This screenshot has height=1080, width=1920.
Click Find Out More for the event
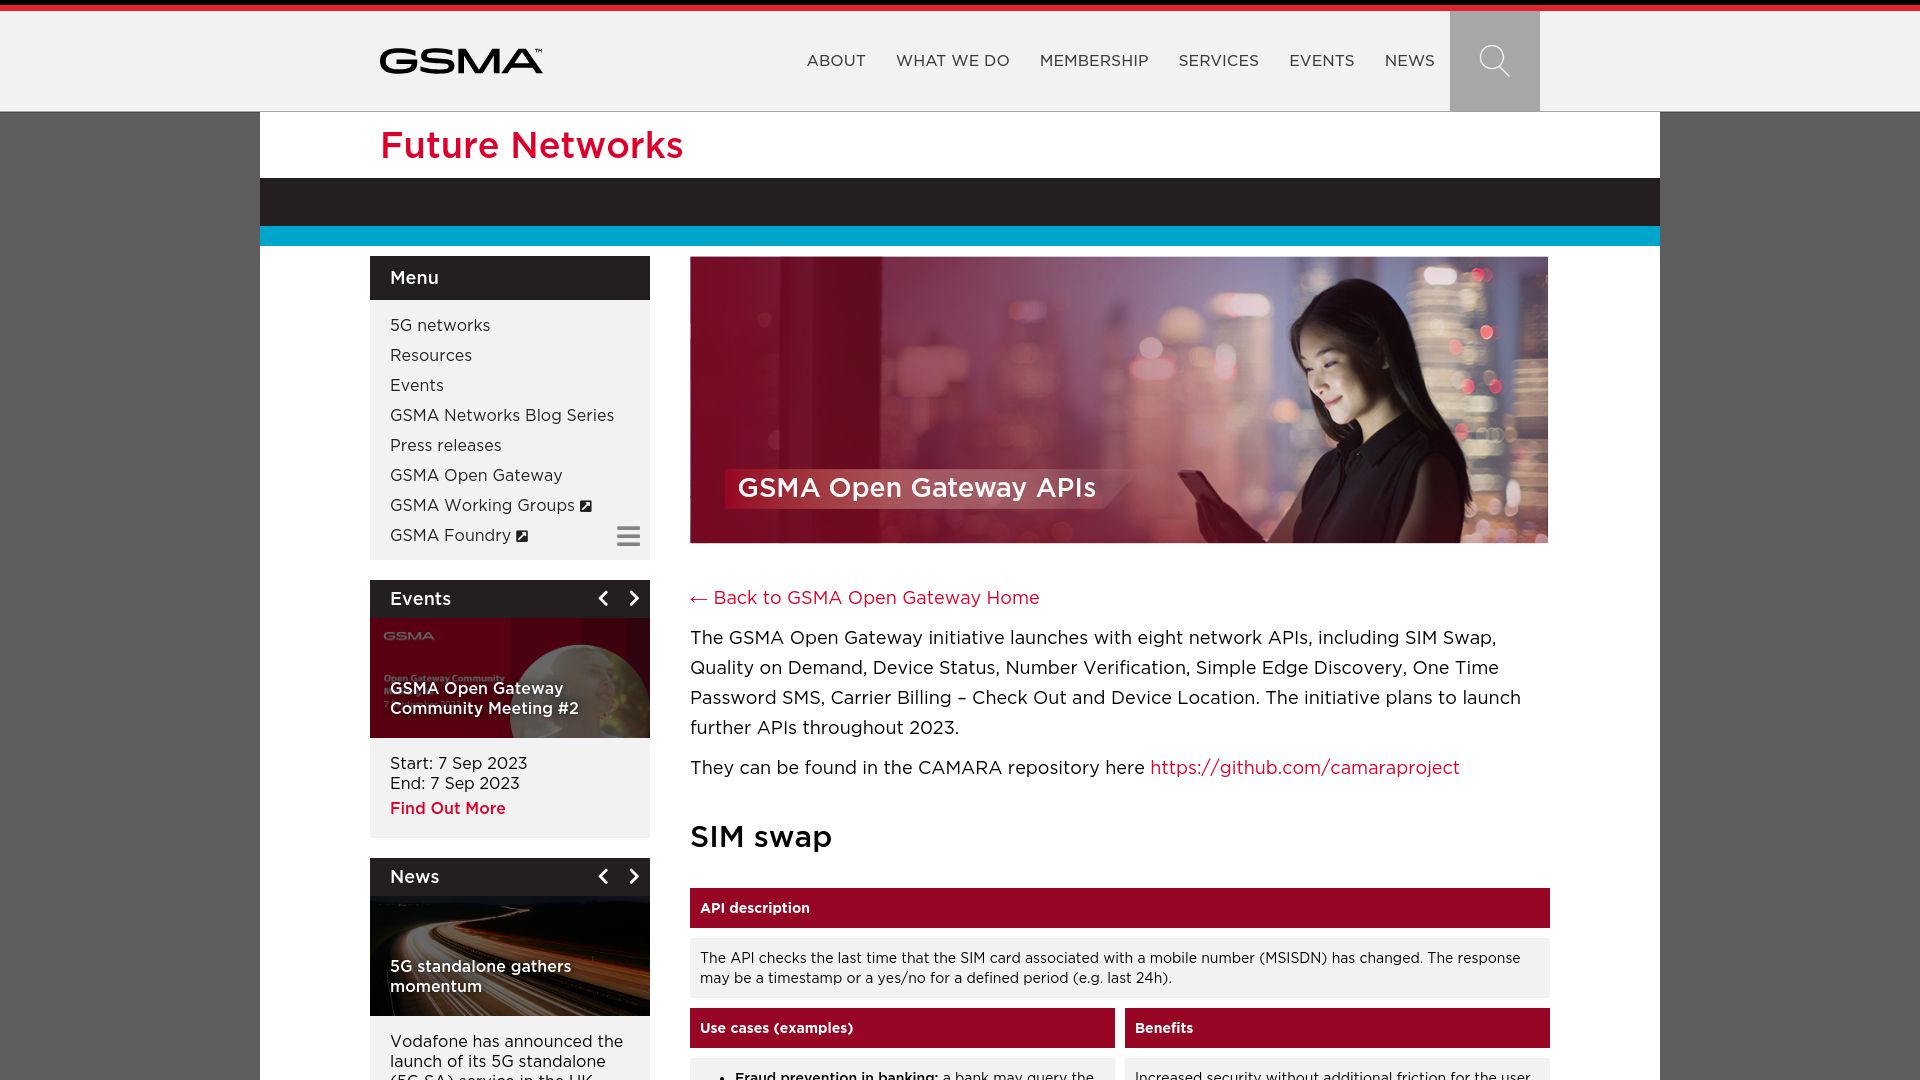[x=448, y=808]
